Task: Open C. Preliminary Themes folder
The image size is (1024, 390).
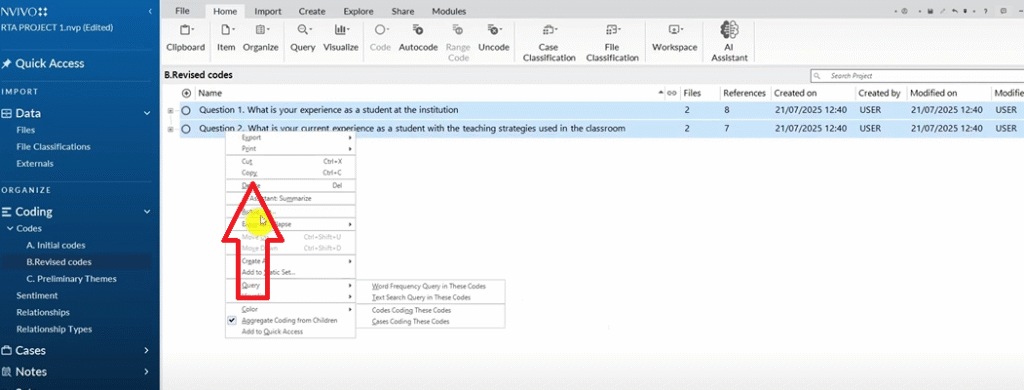Action: click(71, 279)
